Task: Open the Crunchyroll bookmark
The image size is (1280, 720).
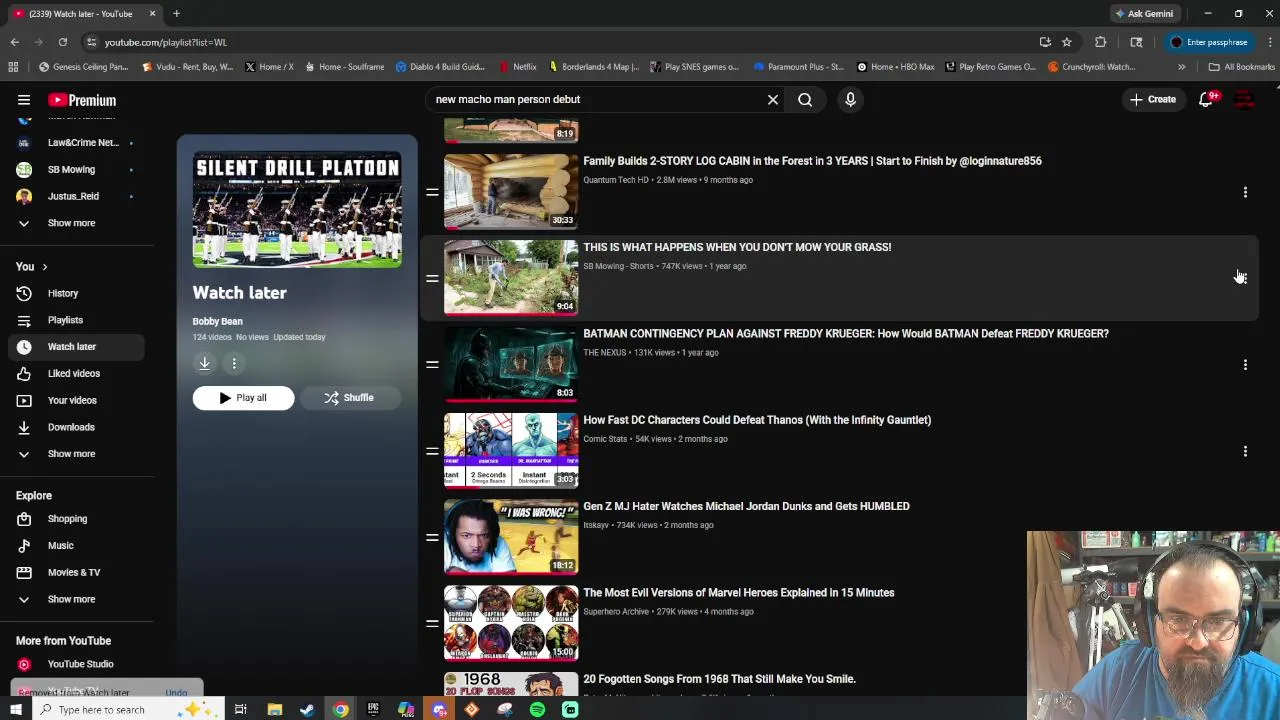Action: tap(1091, 67)
